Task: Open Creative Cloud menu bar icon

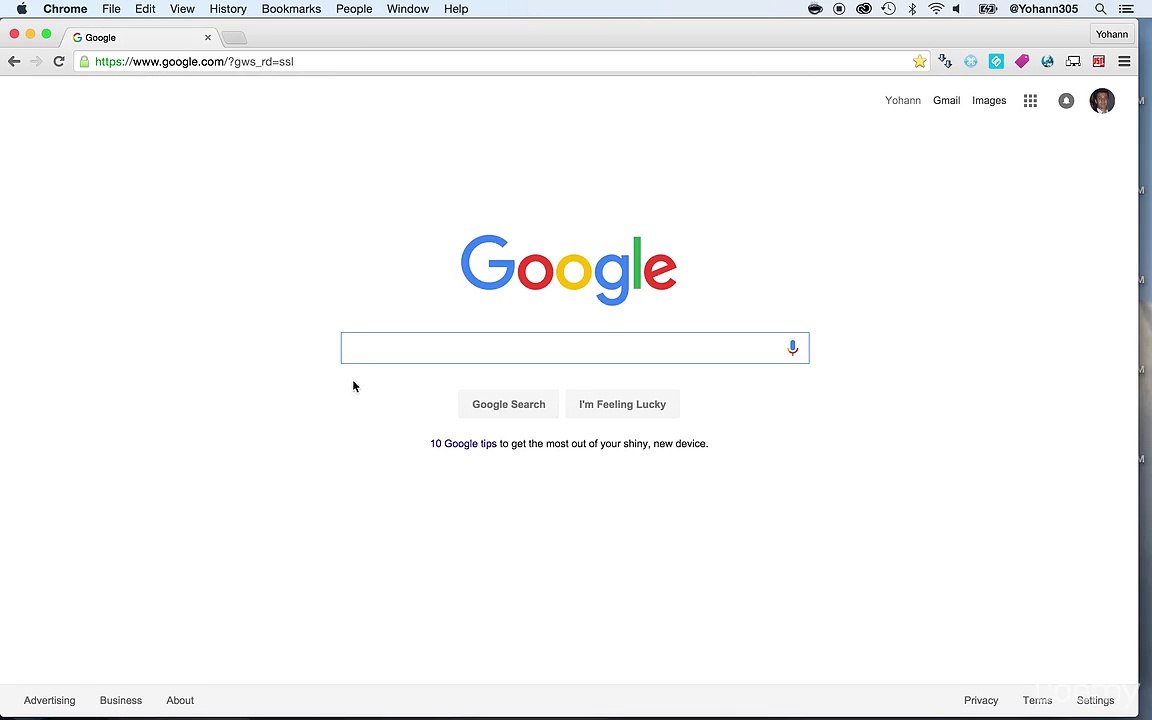Action: tap(864, 9)
